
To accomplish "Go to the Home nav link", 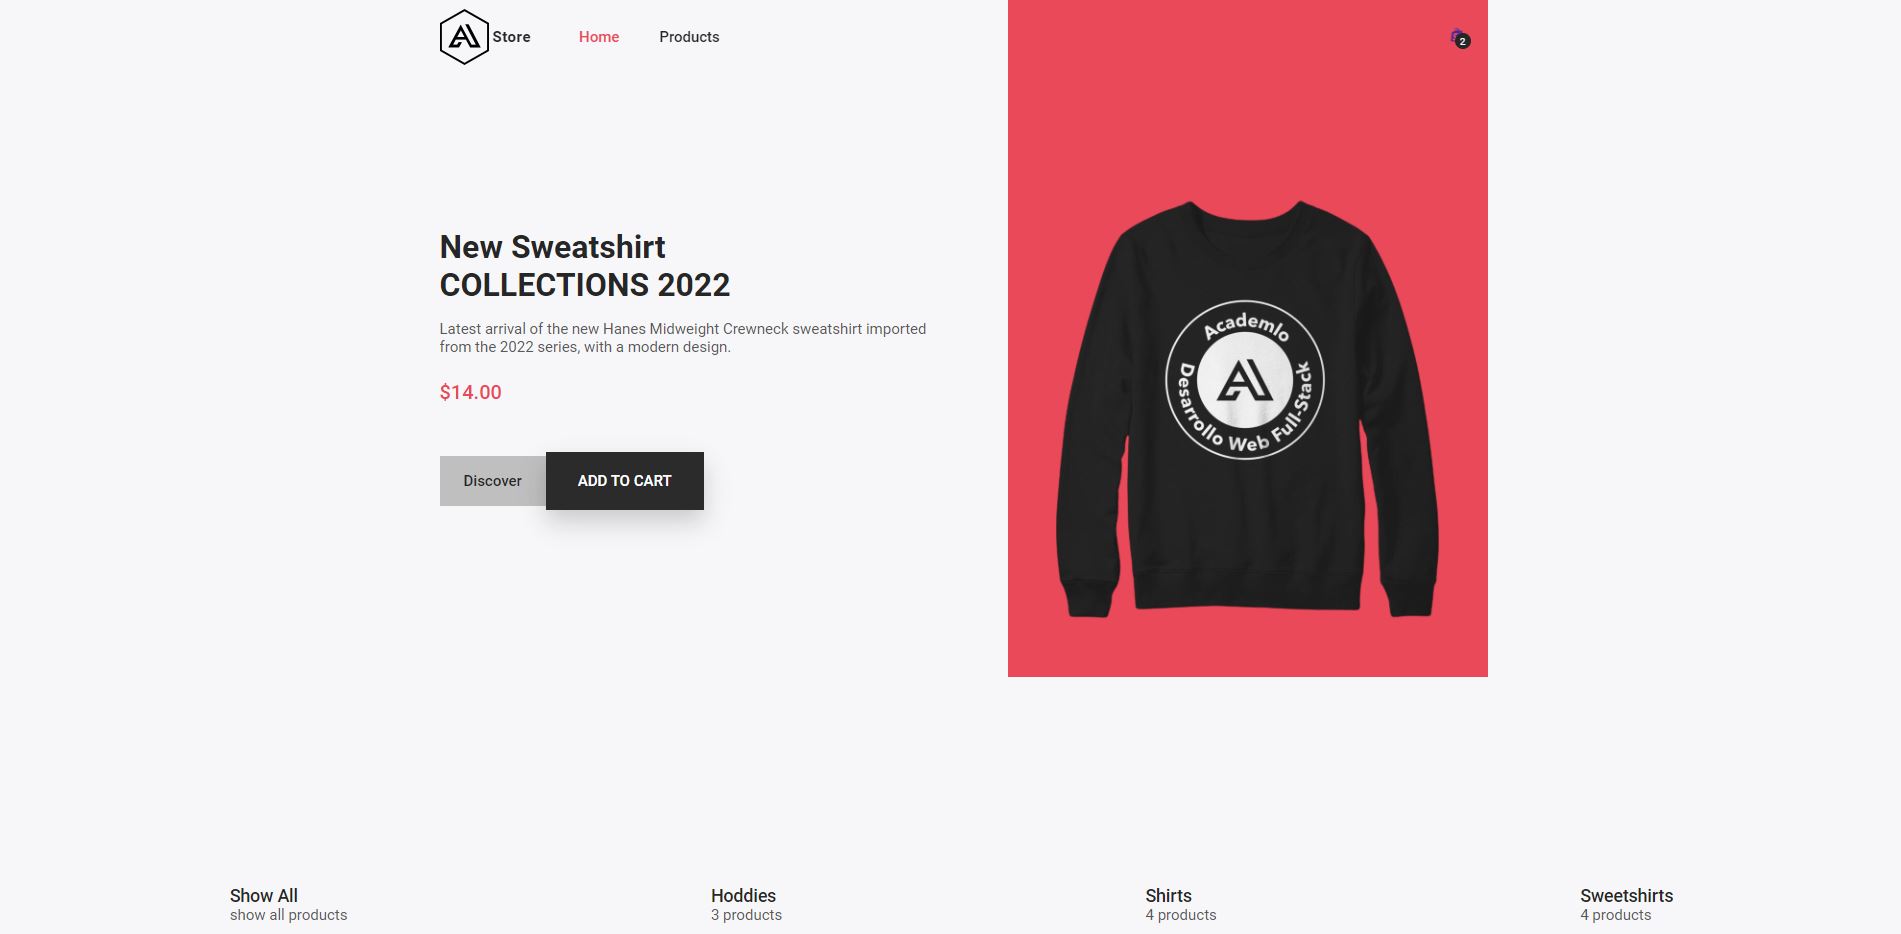I will click(599, 37).
